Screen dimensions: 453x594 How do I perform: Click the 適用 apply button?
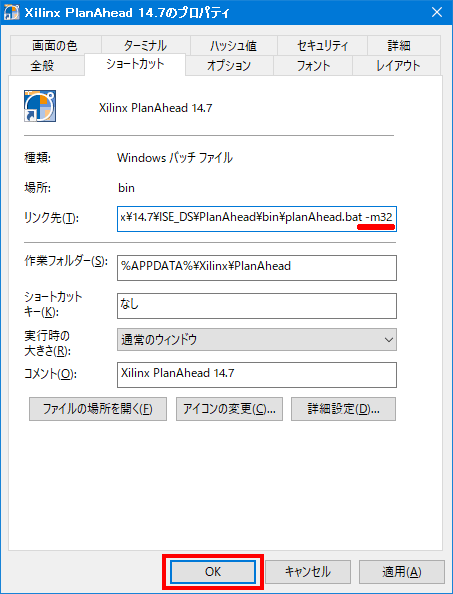[401, 572]
